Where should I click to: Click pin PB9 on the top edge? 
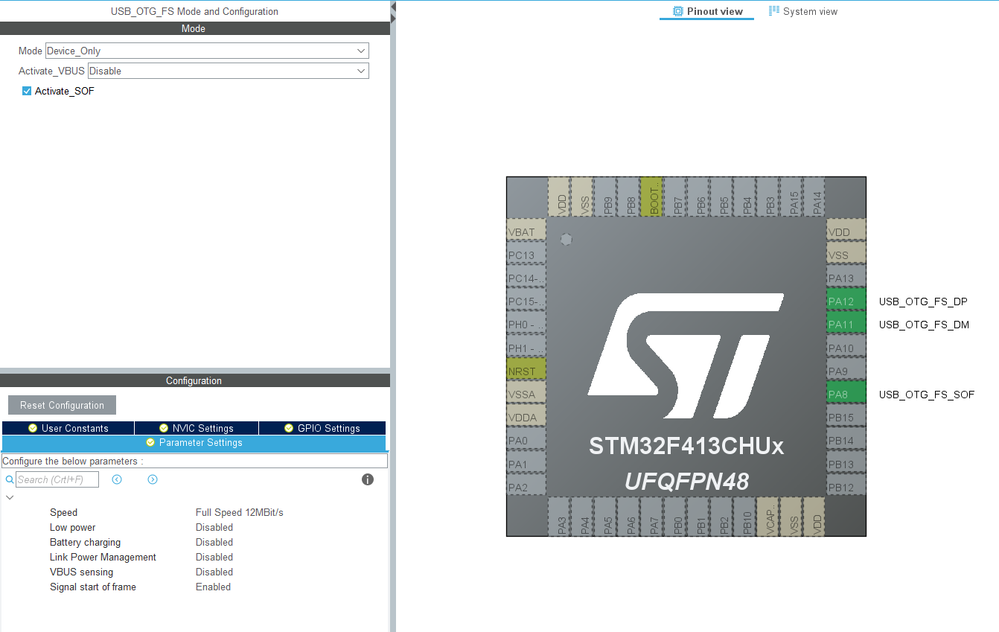pos(606,197)
